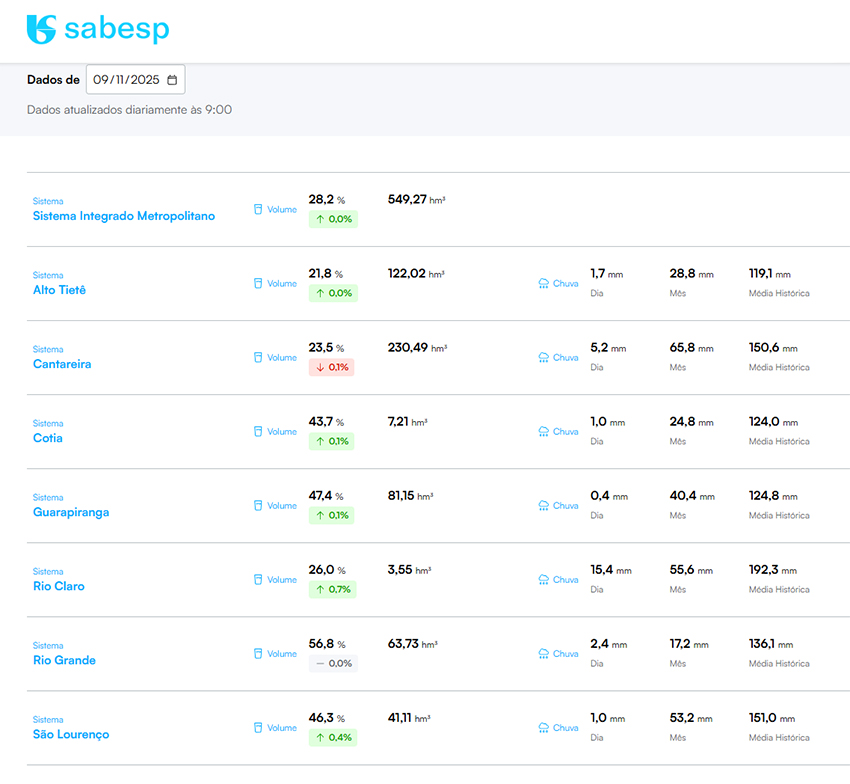
Task: Click the Cotia volume bucket icon
Action: click(257, 432)
